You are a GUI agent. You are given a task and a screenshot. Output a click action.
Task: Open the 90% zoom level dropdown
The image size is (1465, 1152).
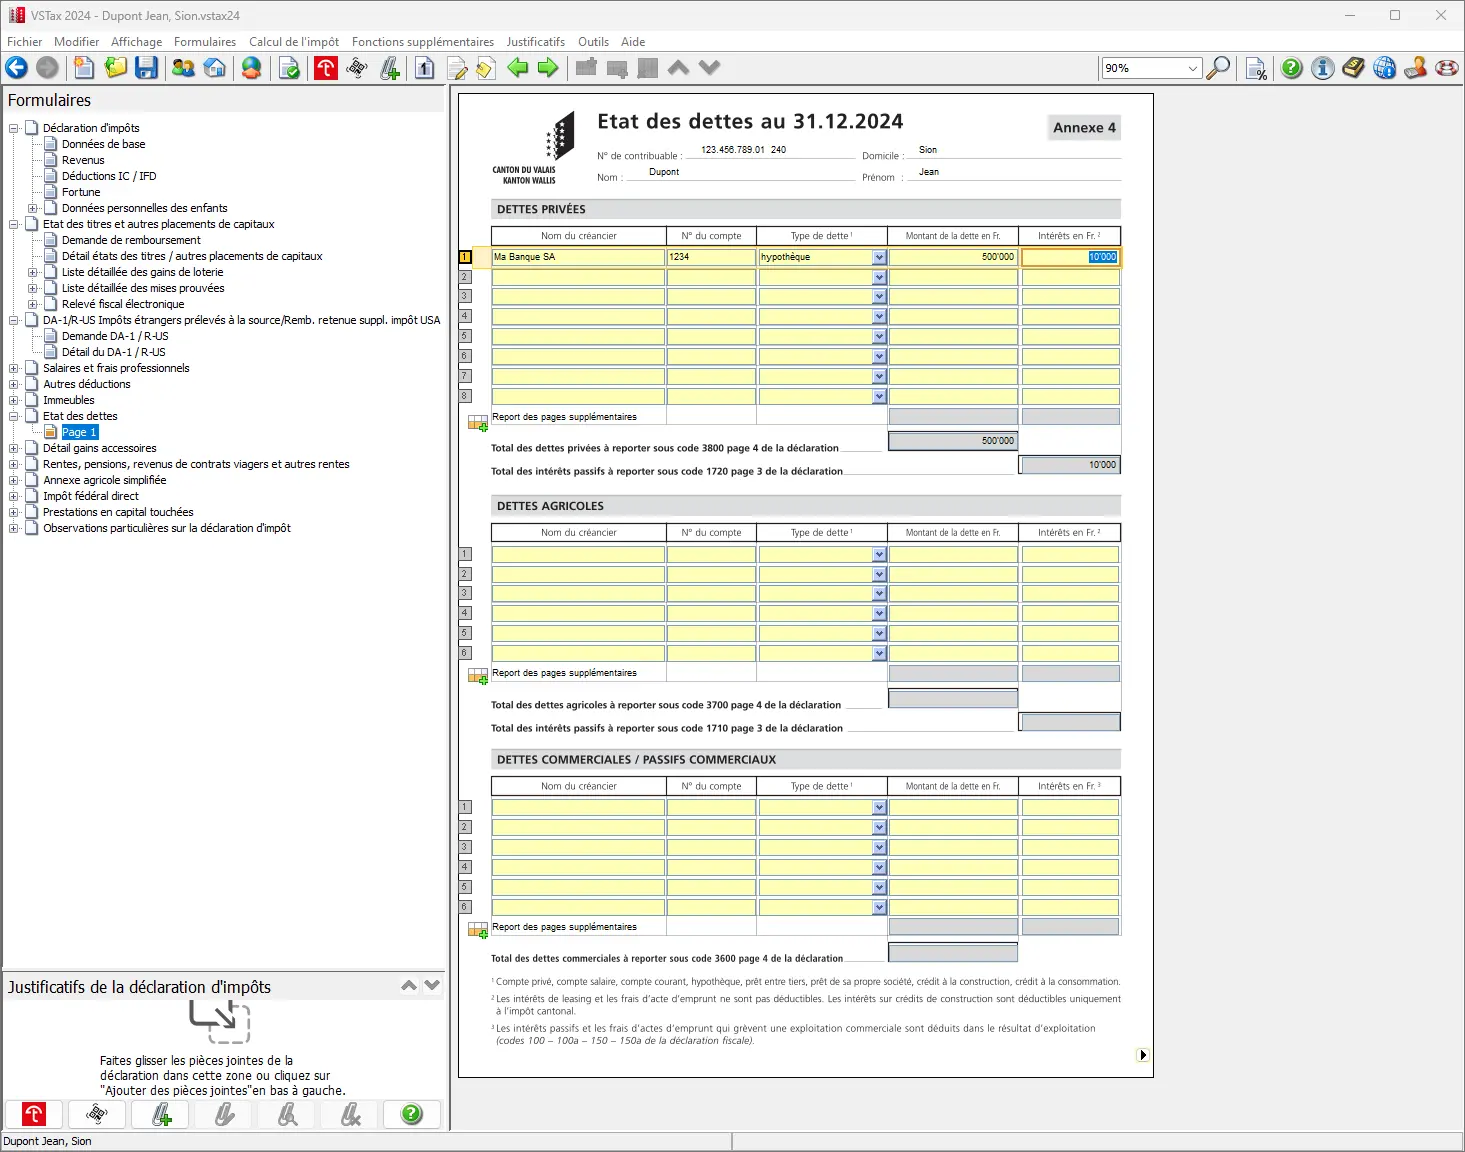point(1192,68)
